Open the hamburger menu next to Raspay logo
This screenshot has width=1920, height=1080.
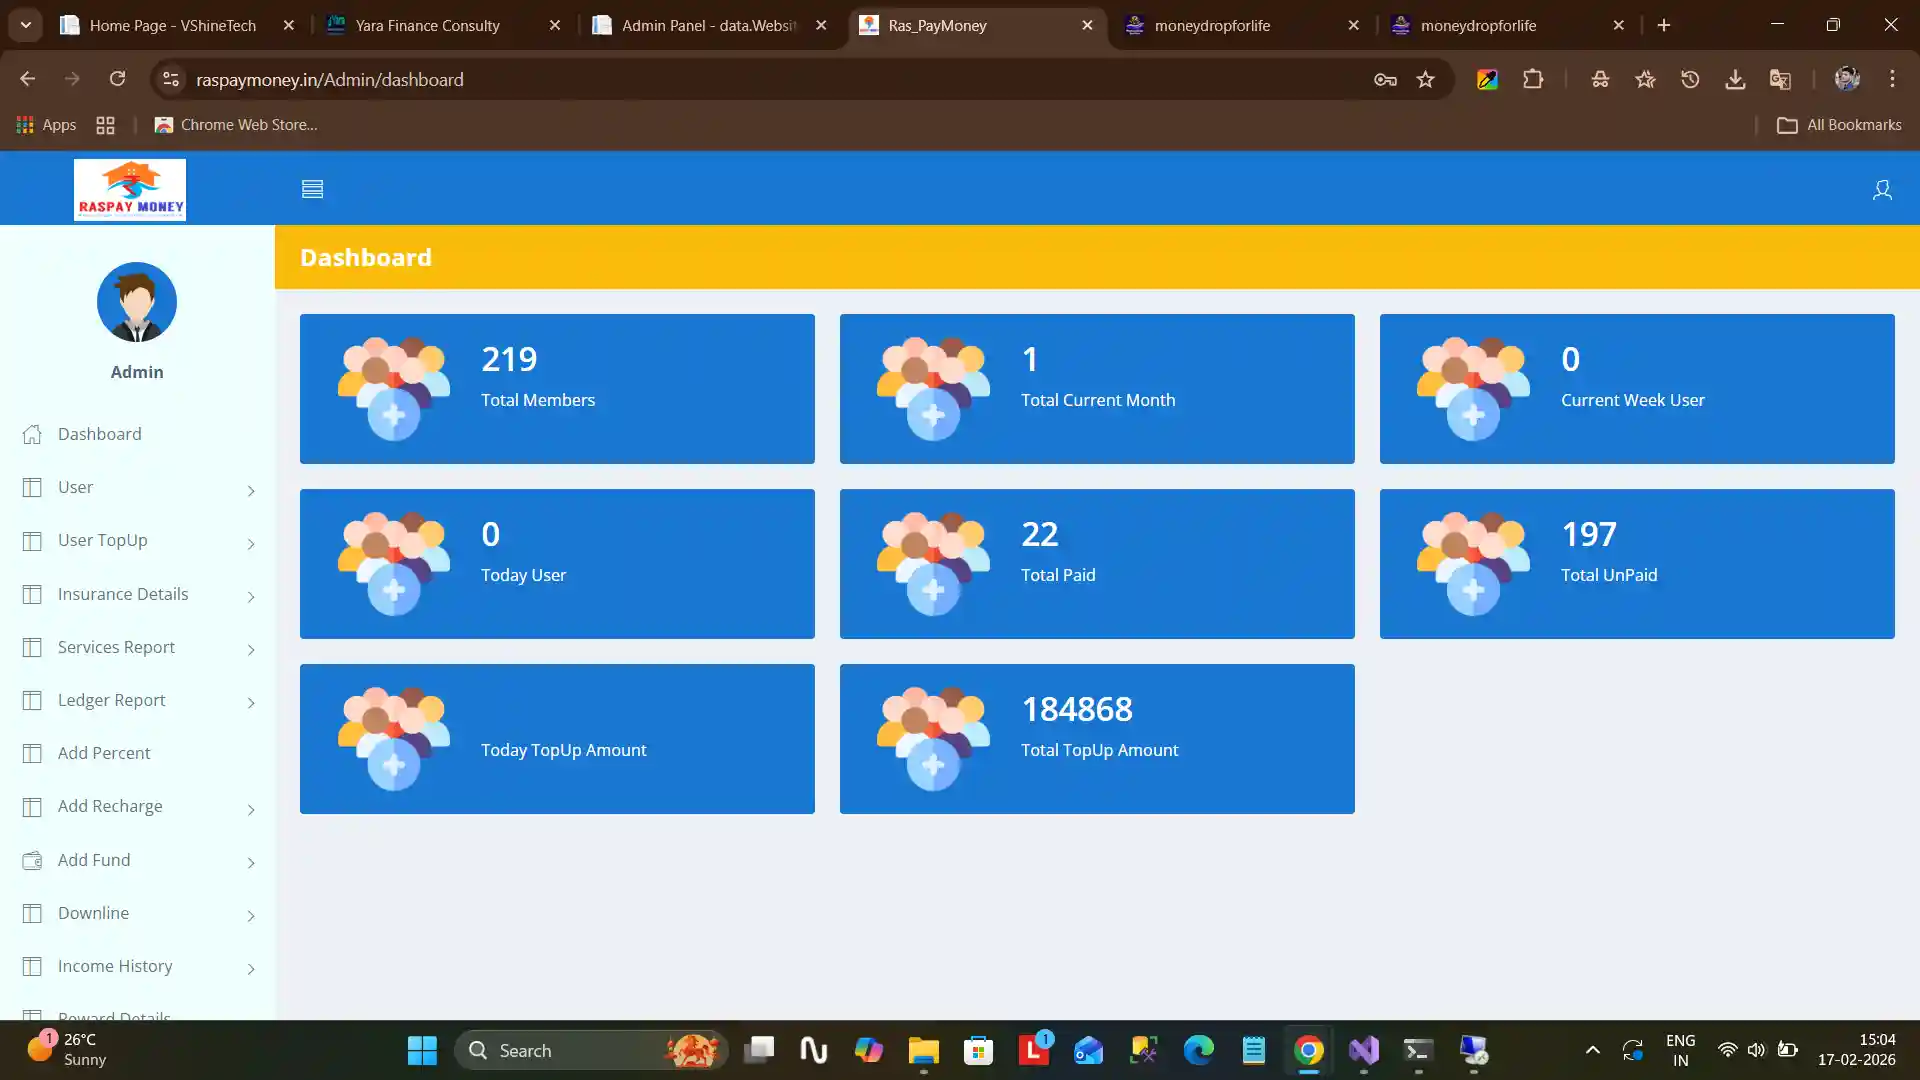click(312, 188)
